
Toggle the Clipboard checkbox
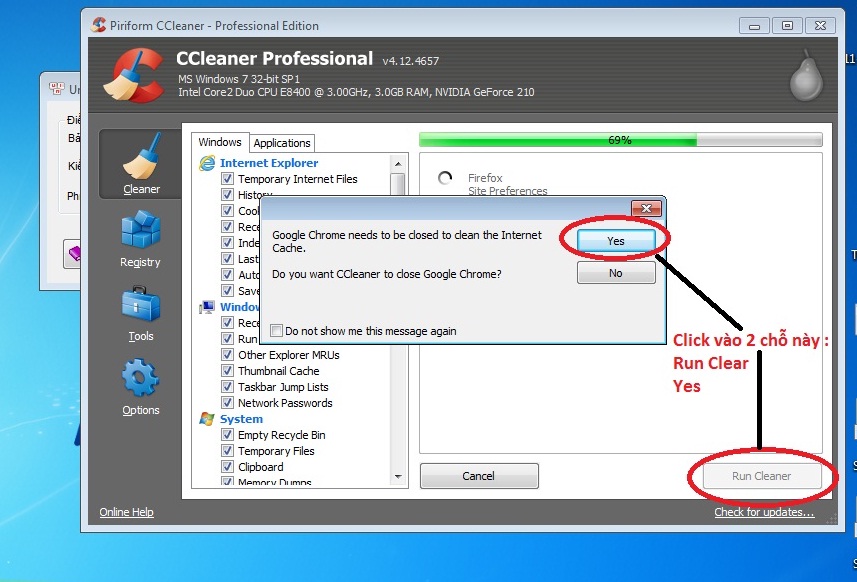(227, 467)
